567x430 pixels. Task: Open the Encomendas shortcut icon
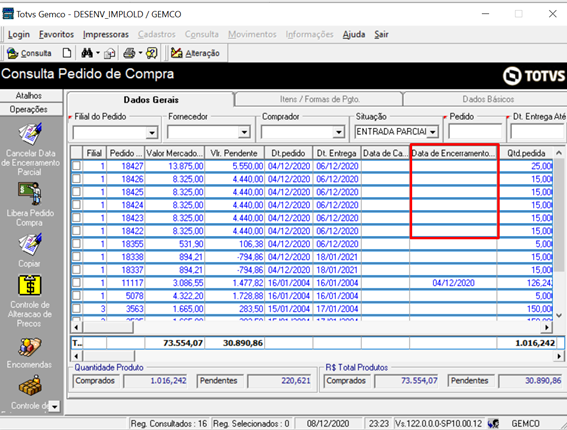30,347
